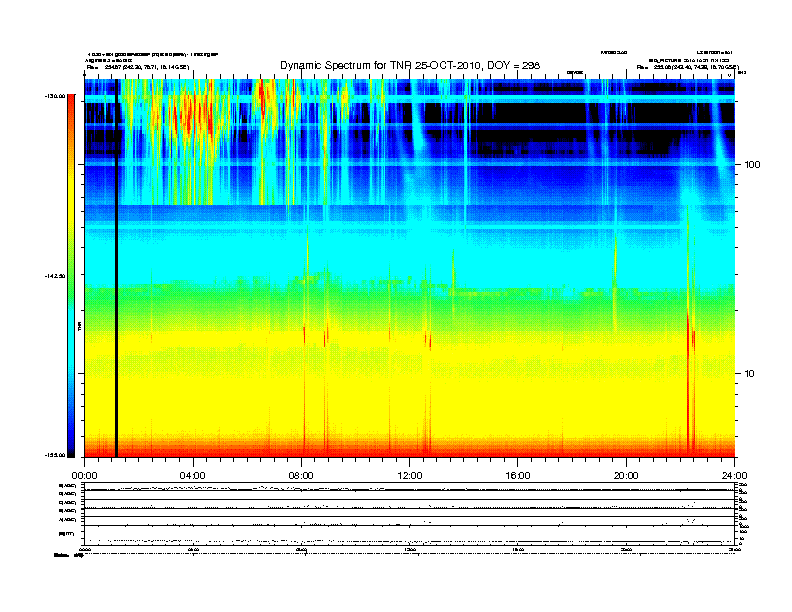Click the "04:00" time axis label
Viewport: 792px width, 612px height.
[193, 476]
